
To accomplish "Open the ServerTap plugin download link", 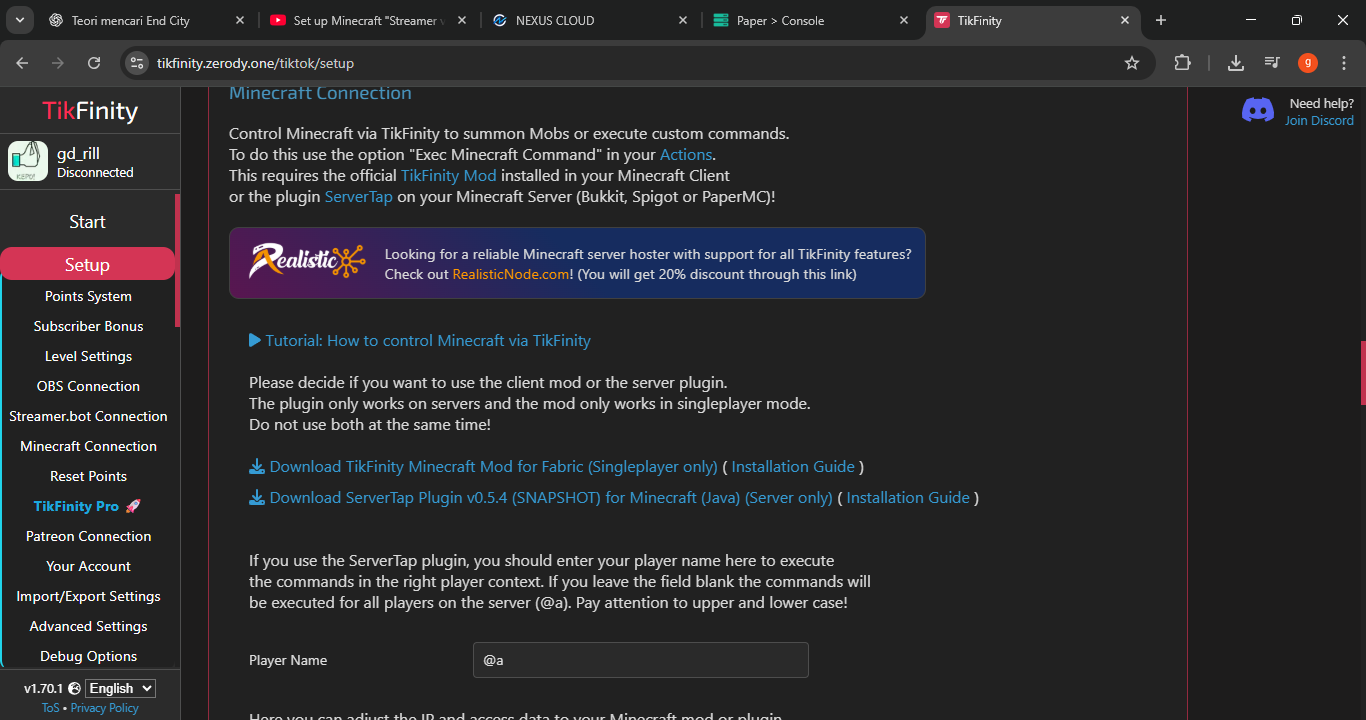I will 550,498.
